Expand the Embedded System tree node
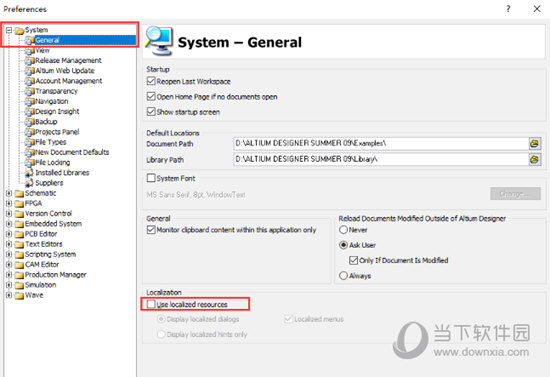The width and height of the screenshot is (550, 377). (9, 224)
